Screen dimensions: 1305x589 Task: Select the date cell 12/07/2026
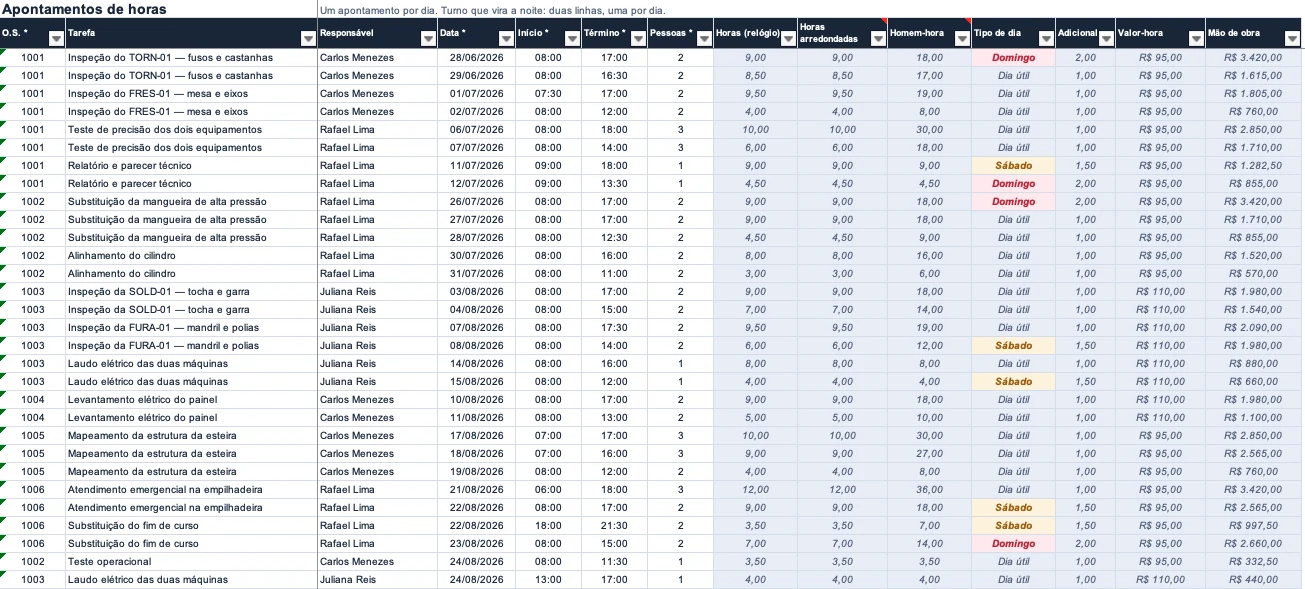[x=476, y=184]
